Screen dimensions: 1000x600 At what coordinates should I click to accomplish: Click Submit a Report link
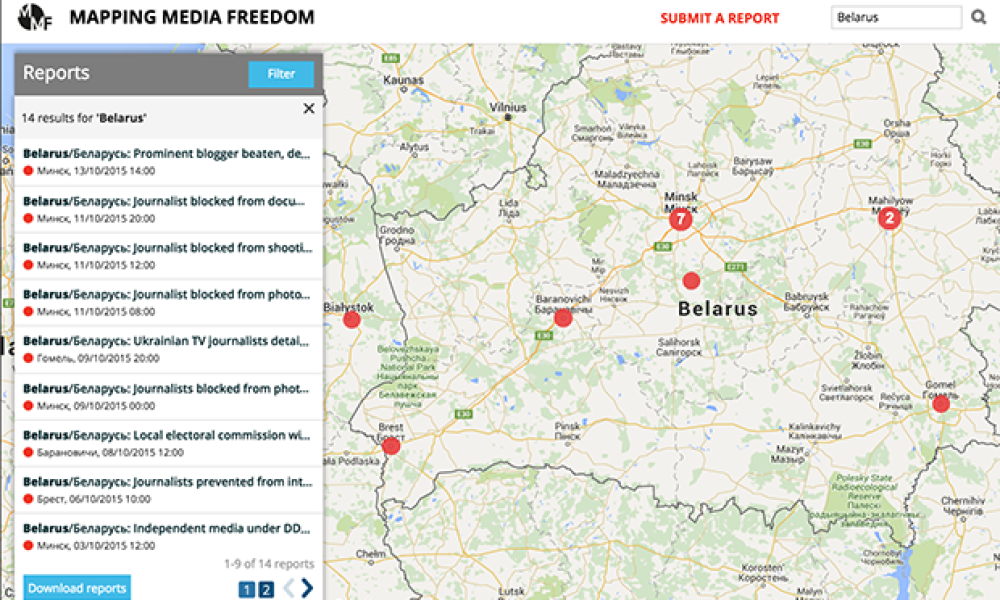pos(719,18)
